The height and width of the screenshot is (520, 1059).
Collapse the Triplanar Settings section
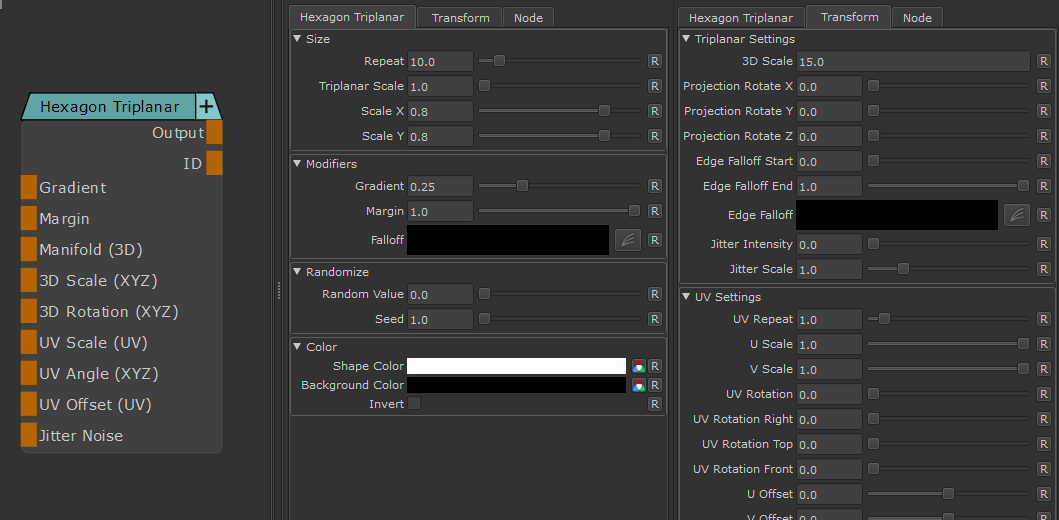pos(687,39)
